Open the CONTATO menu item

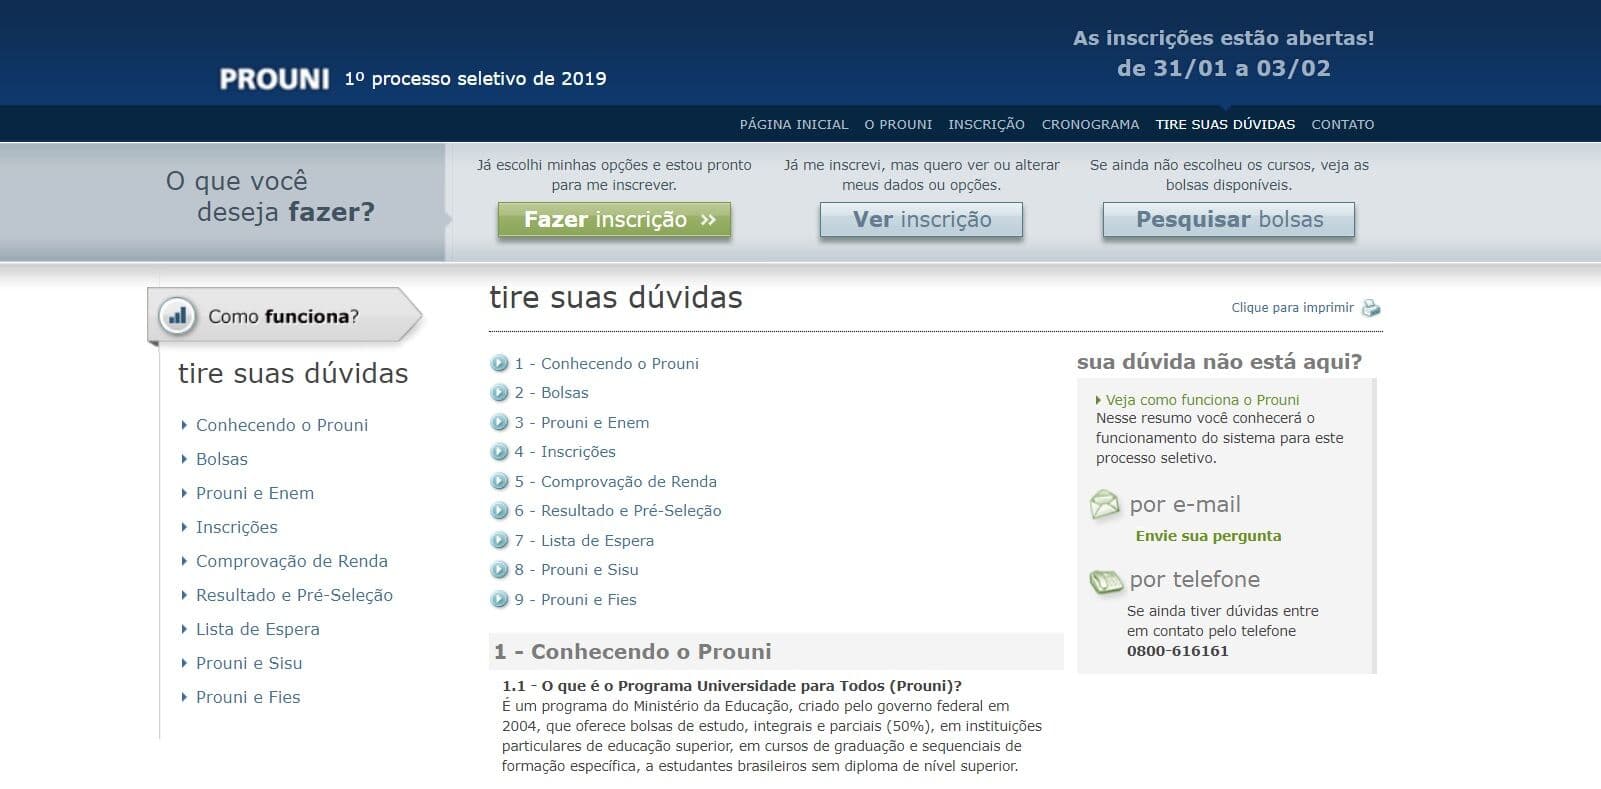point(1343,125)
